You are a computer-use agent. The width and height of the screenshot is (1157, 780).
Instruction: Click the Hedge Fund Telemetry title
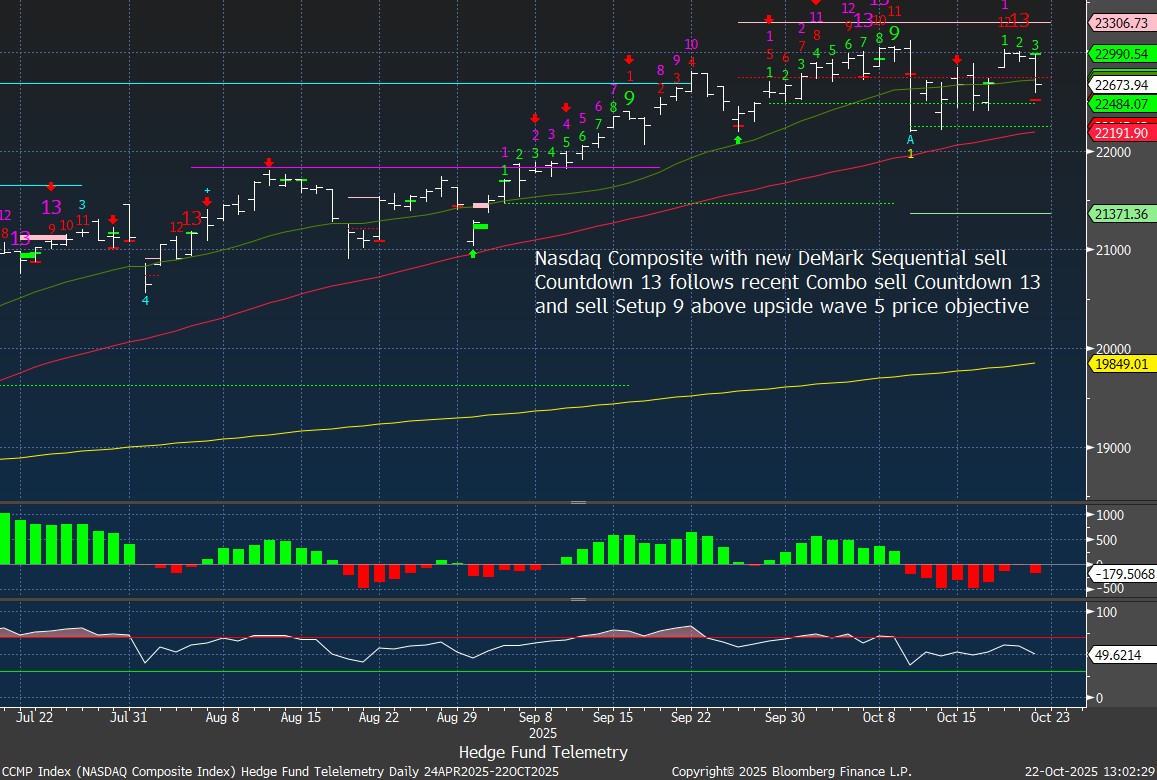543,752
